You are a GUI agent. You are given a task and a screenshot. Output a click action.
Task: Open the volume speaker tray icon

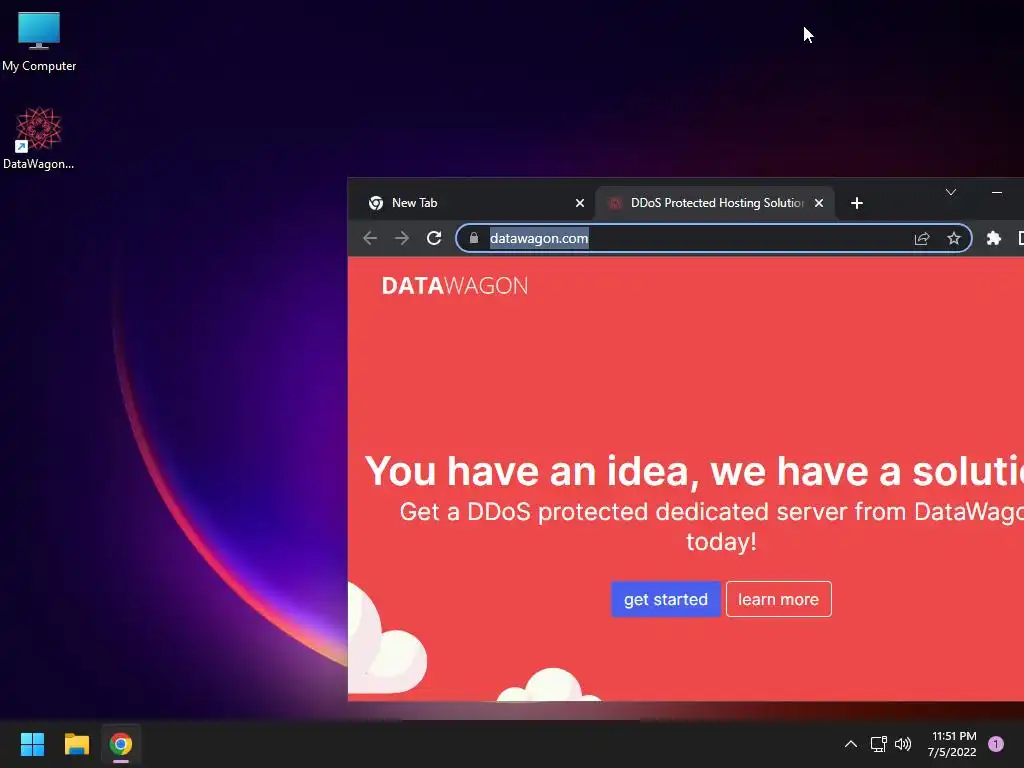[903, 744]
